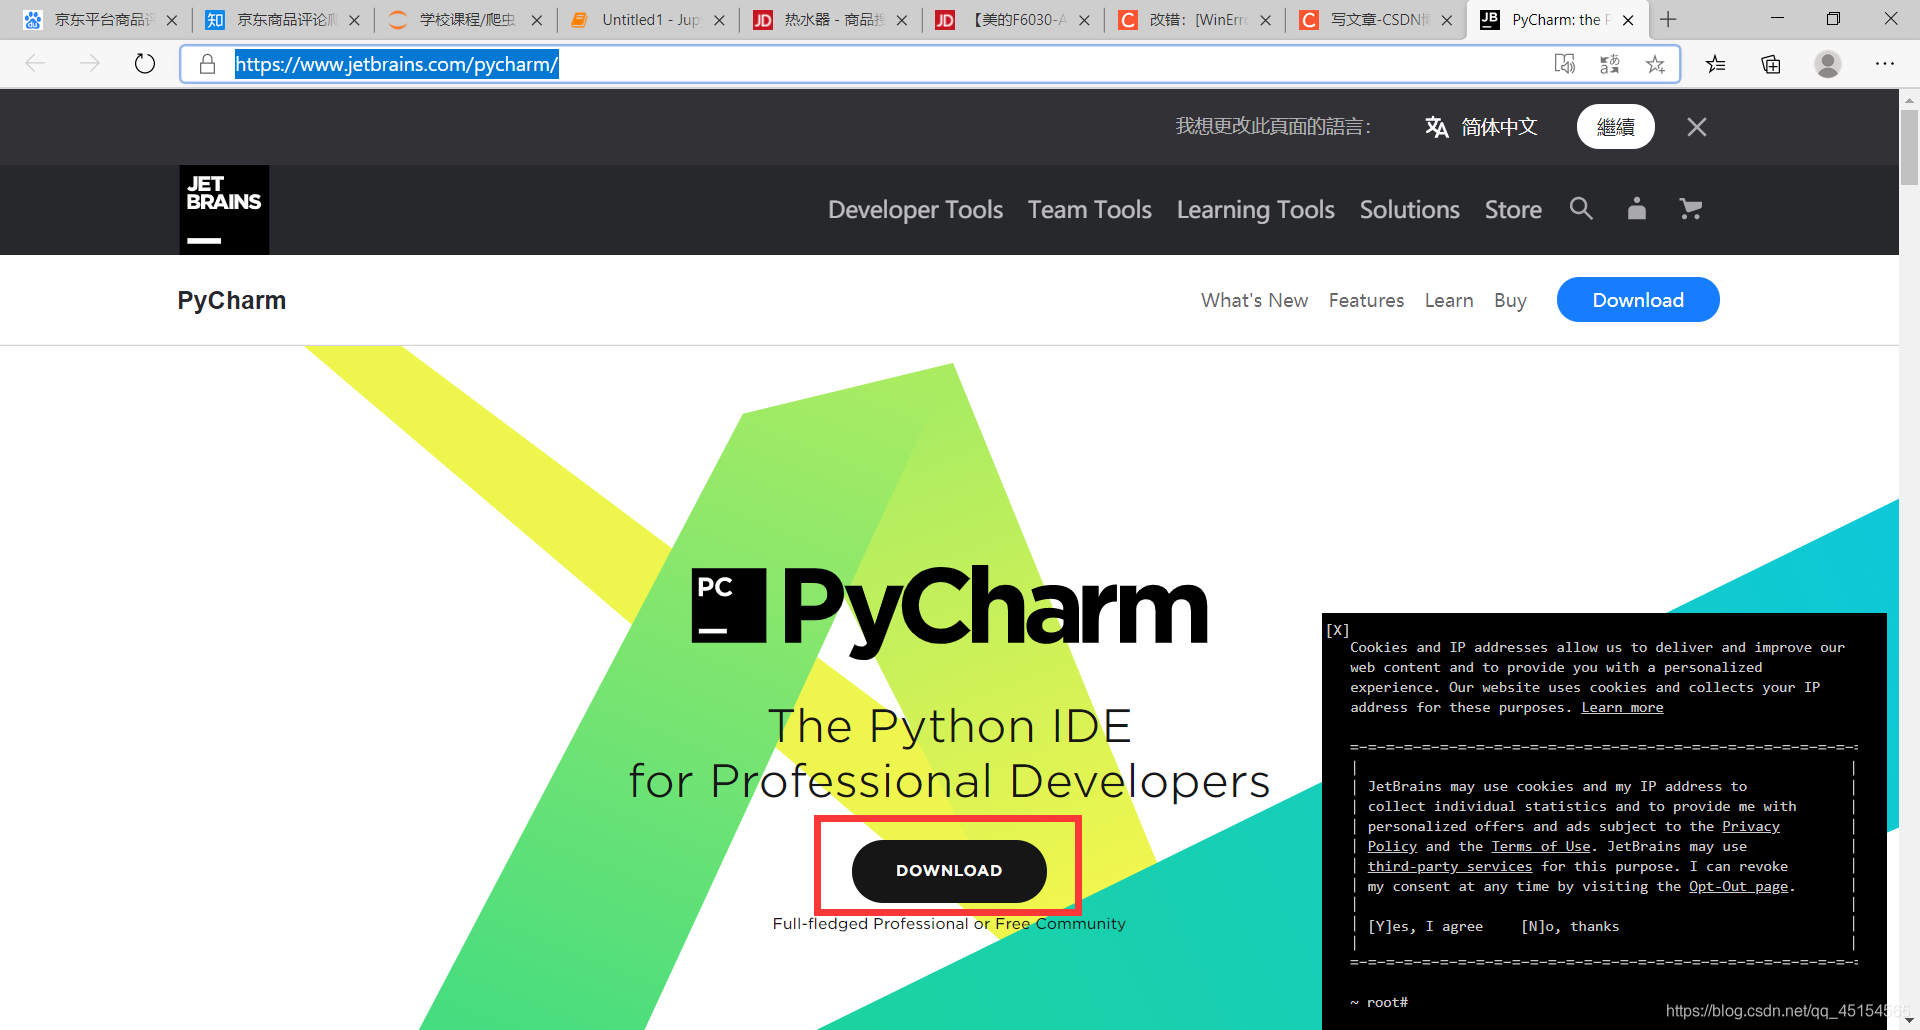Open the site search magnifier icon

(1581, 209)
